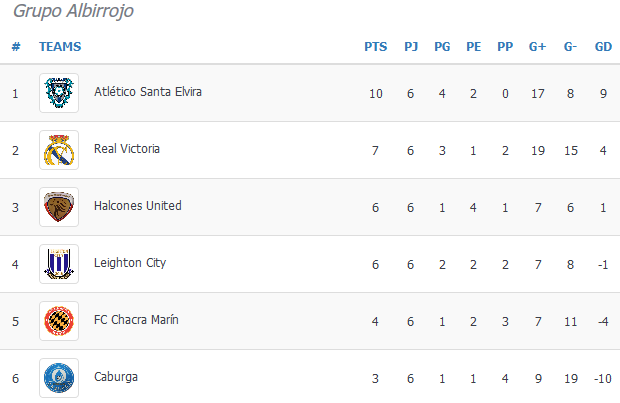
Task: Click the Real Victoria team crest
Action: (x=59, y=150)
